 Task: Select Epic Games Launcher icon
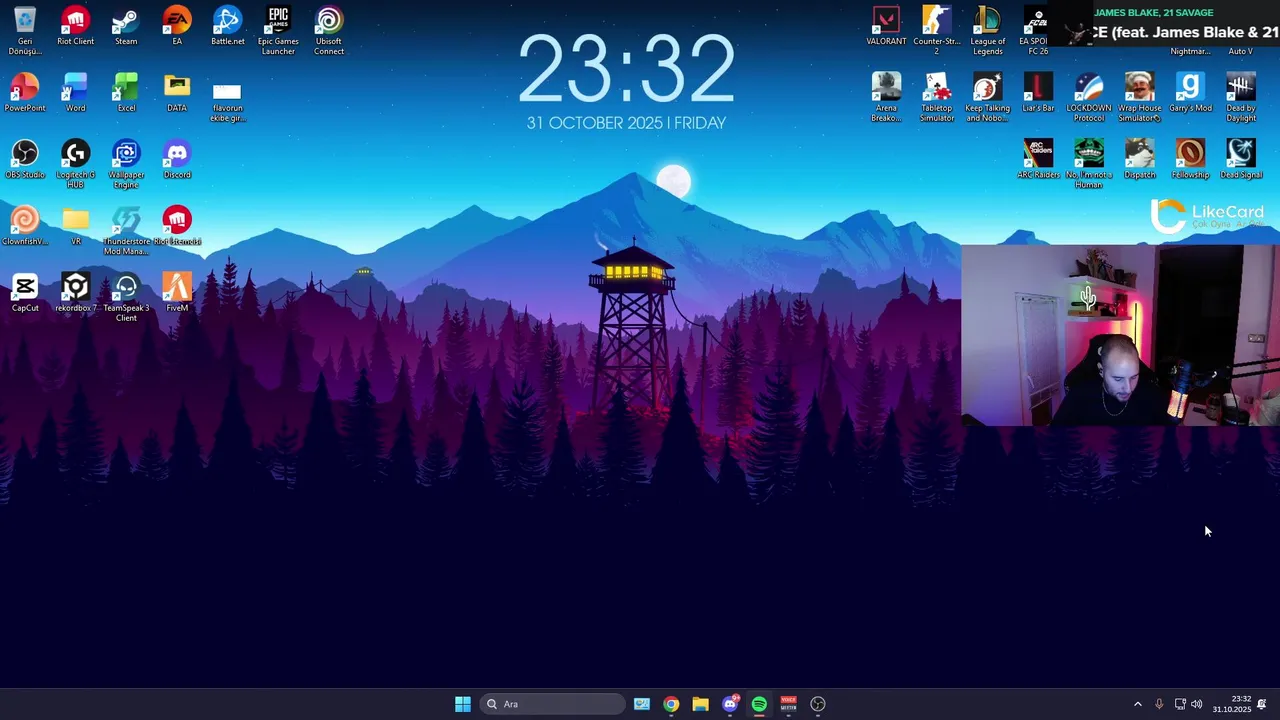(x=278, y=30)
